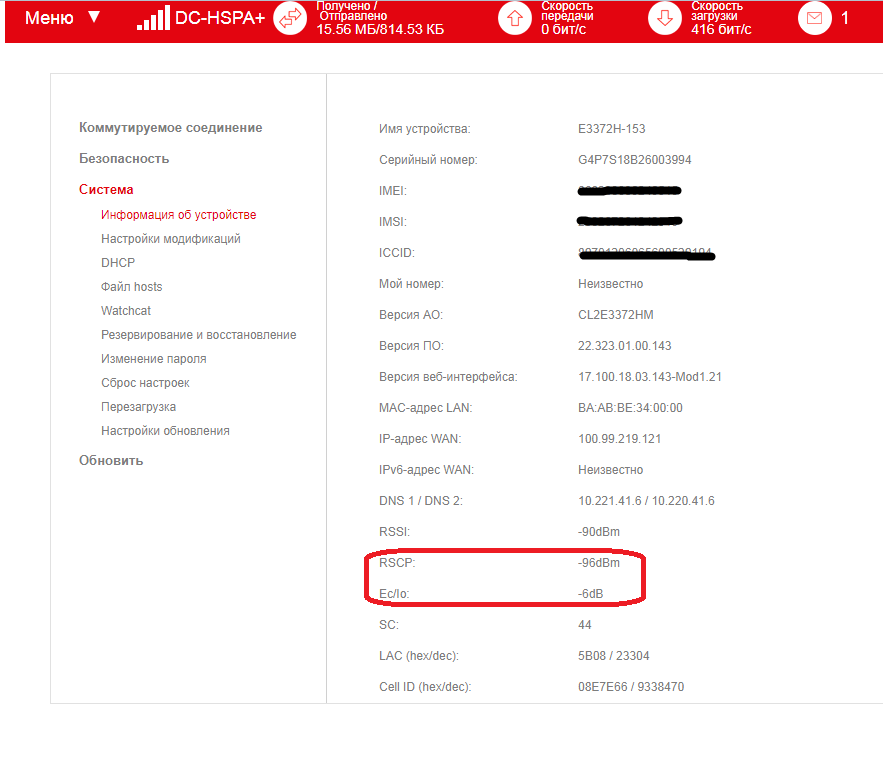Image resolution: width=883 pixels, height=759 pixels.
Task: Open Коммутируемое соединение section
Action: (x=171, y=128)
